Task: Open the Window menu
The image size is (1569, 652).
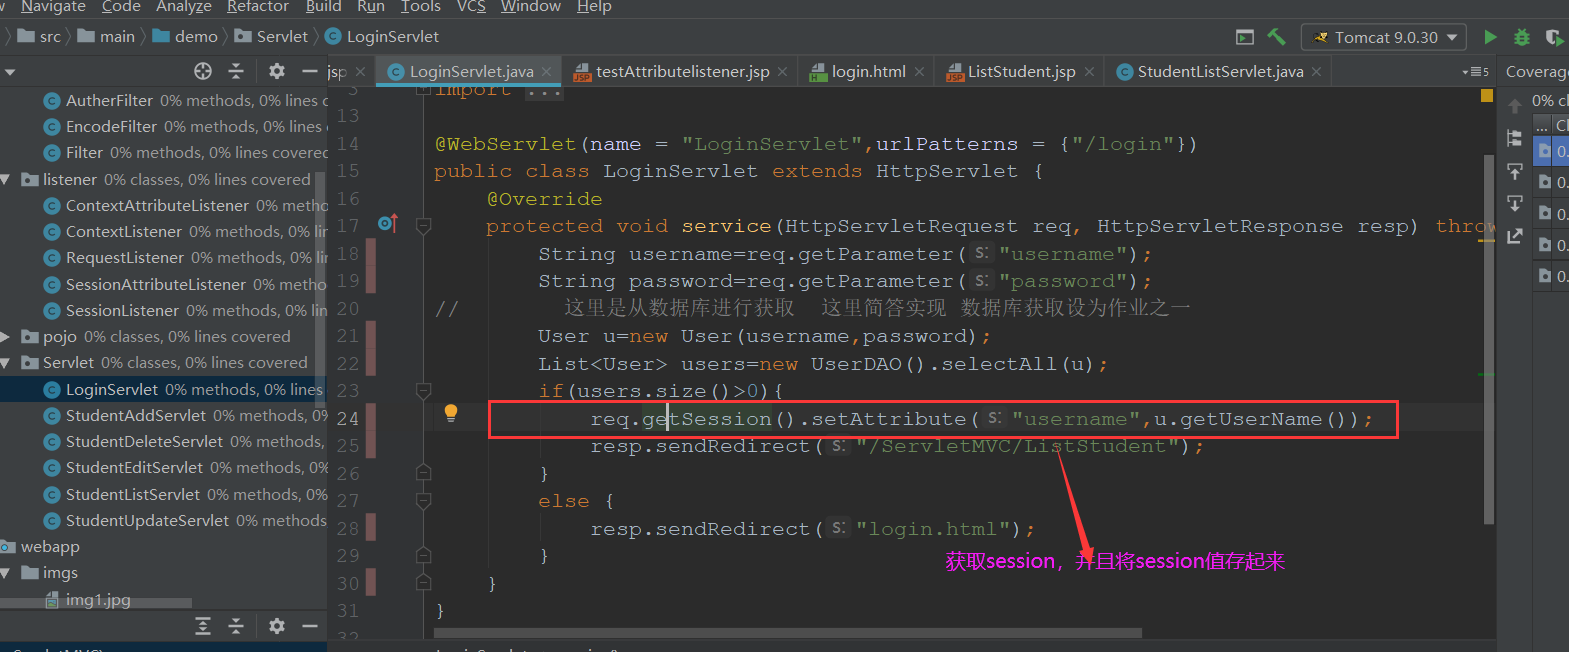Action: pyautogui.click(x=531, y=7)
